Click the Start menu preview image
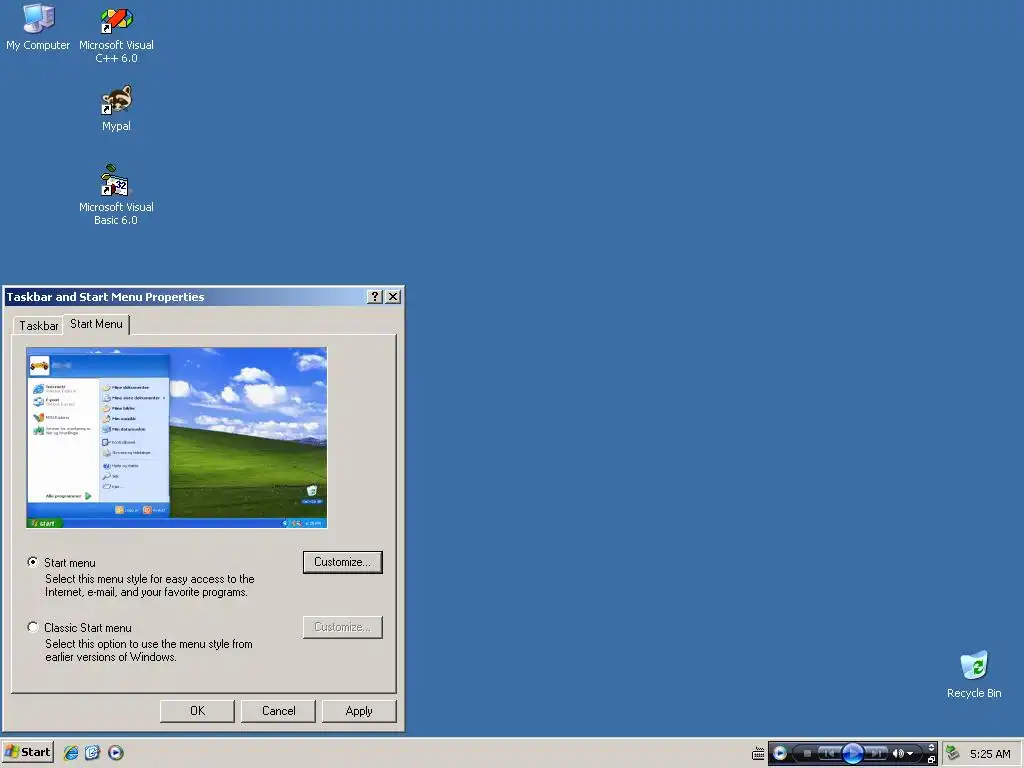The width and height of the screenshot is (1024, 768). click(176, 438)
